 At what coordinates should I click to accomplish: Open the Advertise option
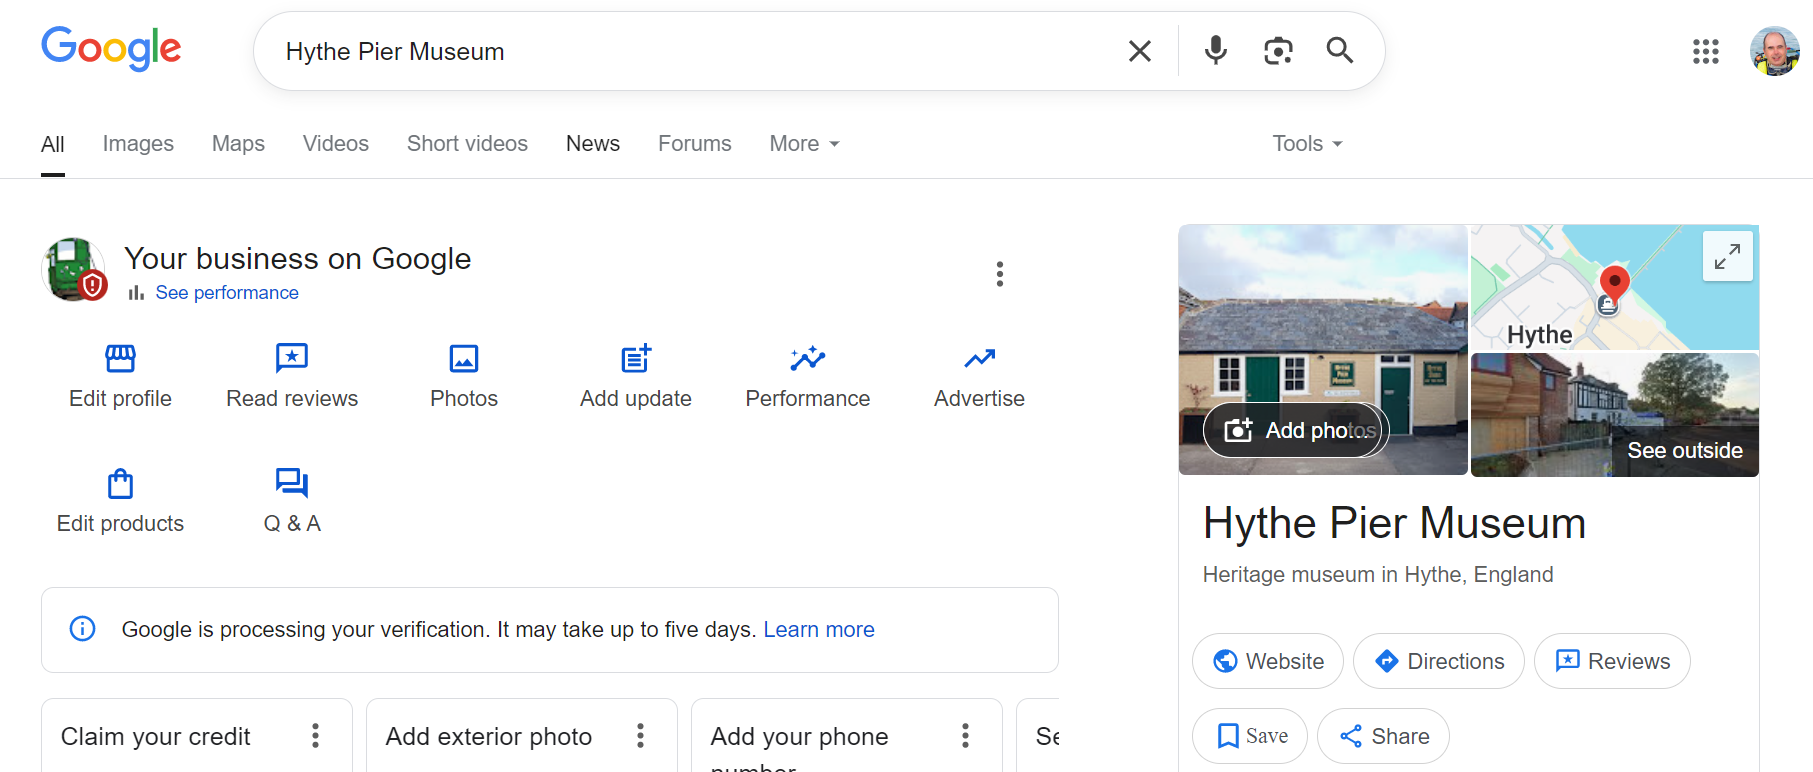coord(980,377)
